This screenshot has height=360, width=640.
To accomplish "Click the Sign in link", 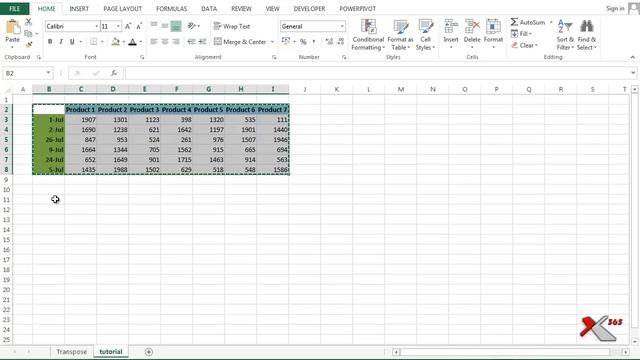I will pos(615,9).
